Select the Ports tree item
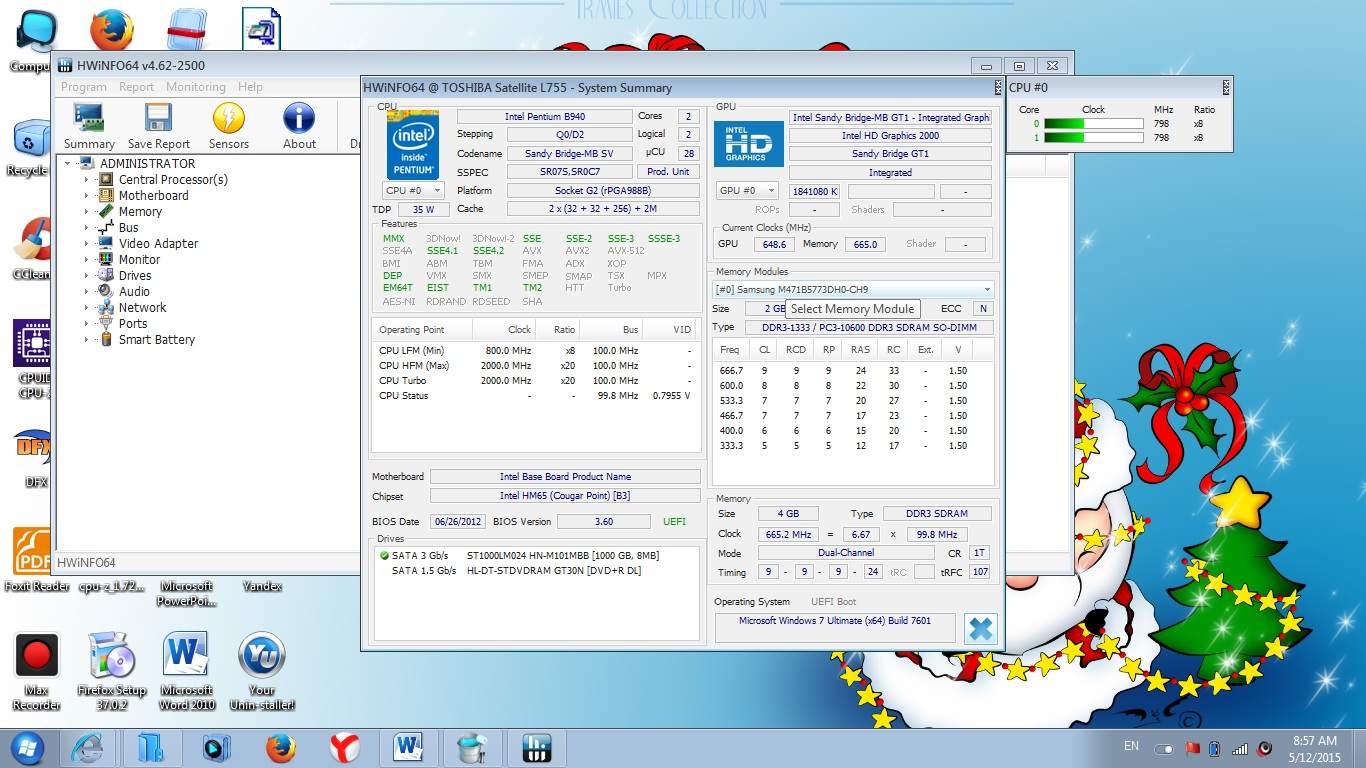This screenshot has width=1366, height=768. [133, 323]
